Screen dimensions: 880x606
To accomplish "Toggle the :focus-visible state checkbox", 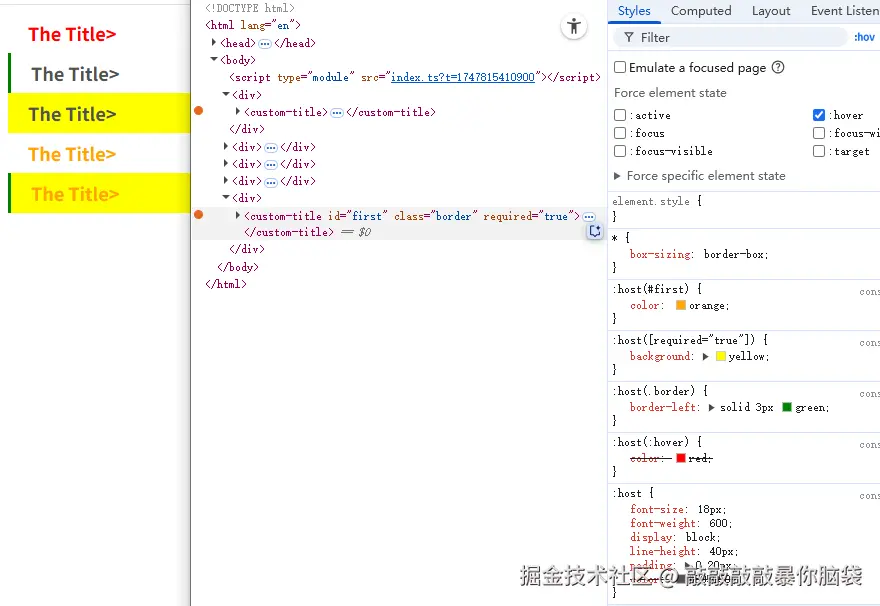I will click(x=620, y=151).
